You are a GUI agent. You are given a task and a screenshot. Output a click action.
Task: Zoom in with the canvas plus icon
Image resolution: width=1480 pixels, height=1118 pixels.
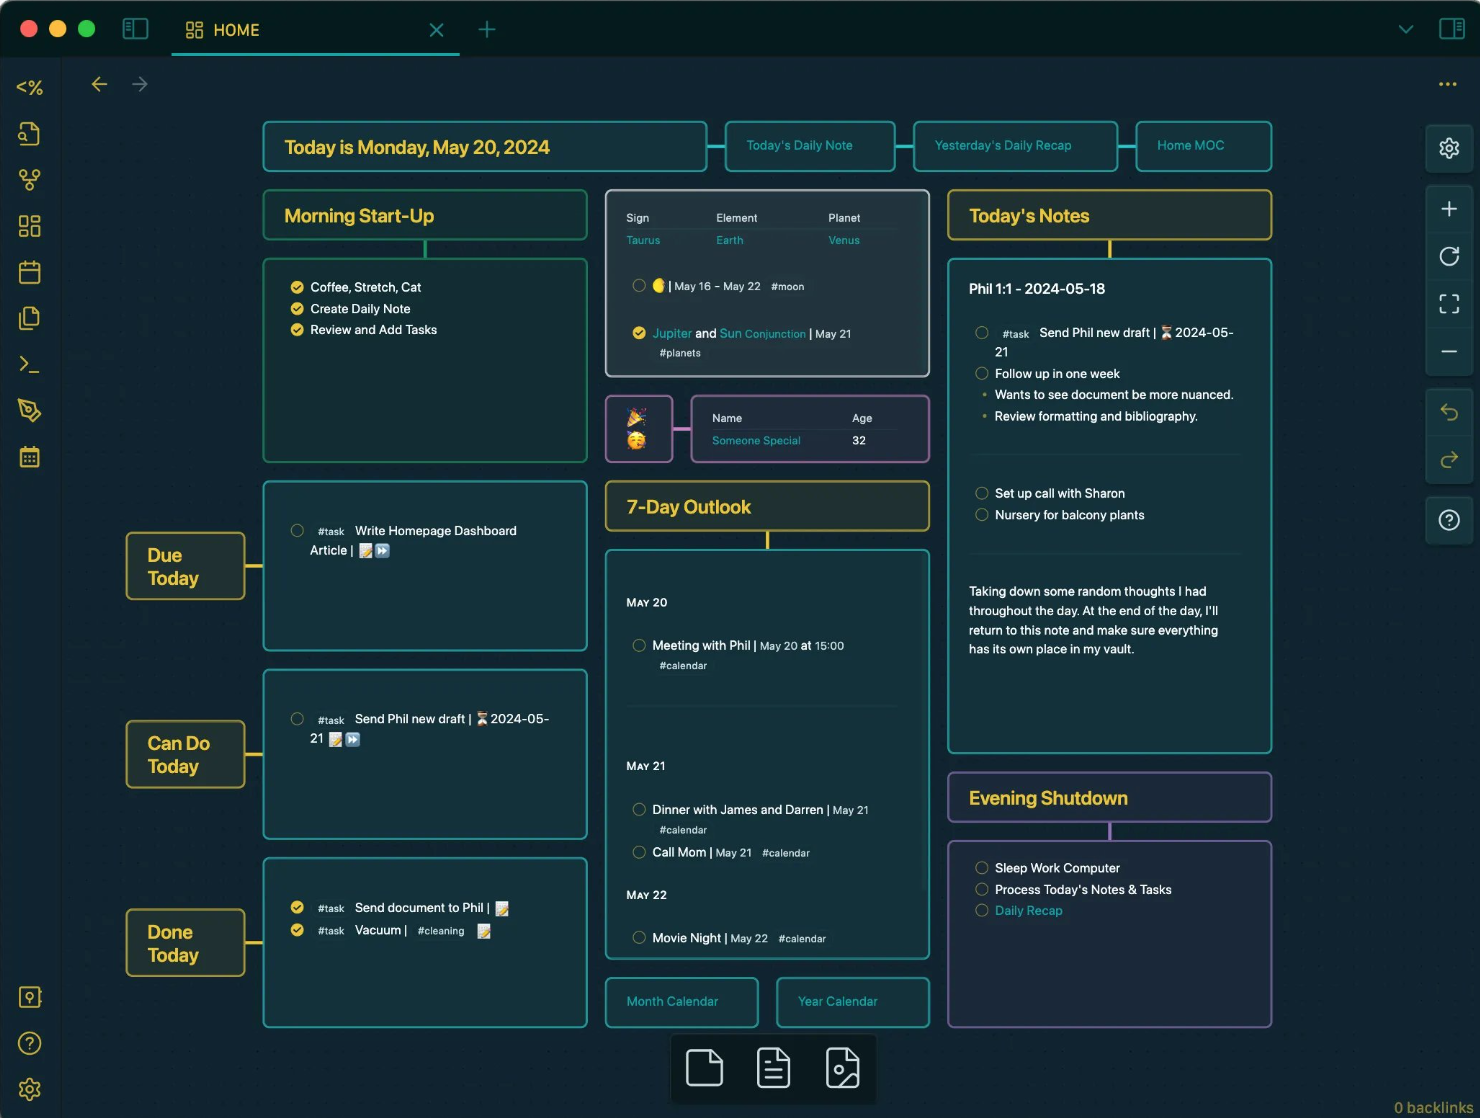tap(1448, 209)
